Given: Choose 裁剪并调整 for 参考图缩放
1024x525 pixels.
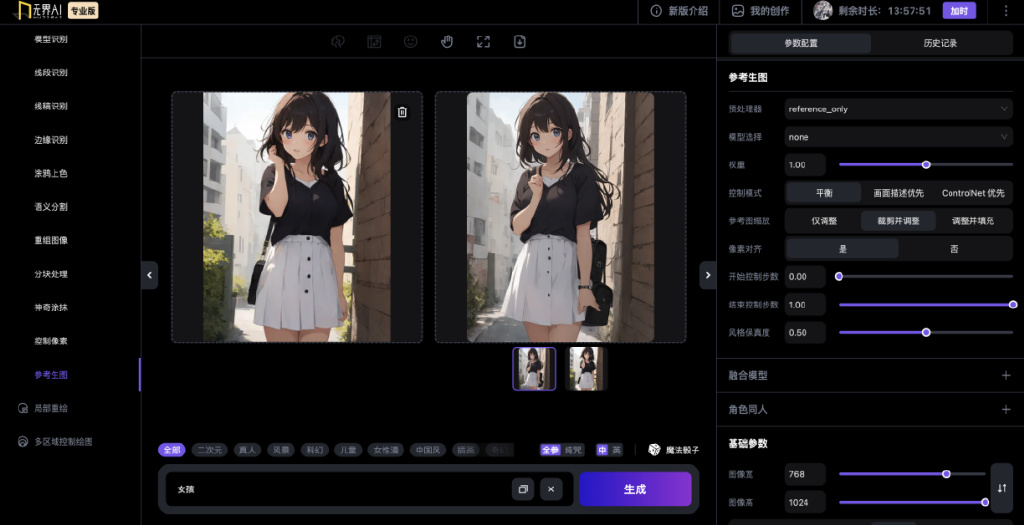Looking at the screenshot, I should click(899, 221).
